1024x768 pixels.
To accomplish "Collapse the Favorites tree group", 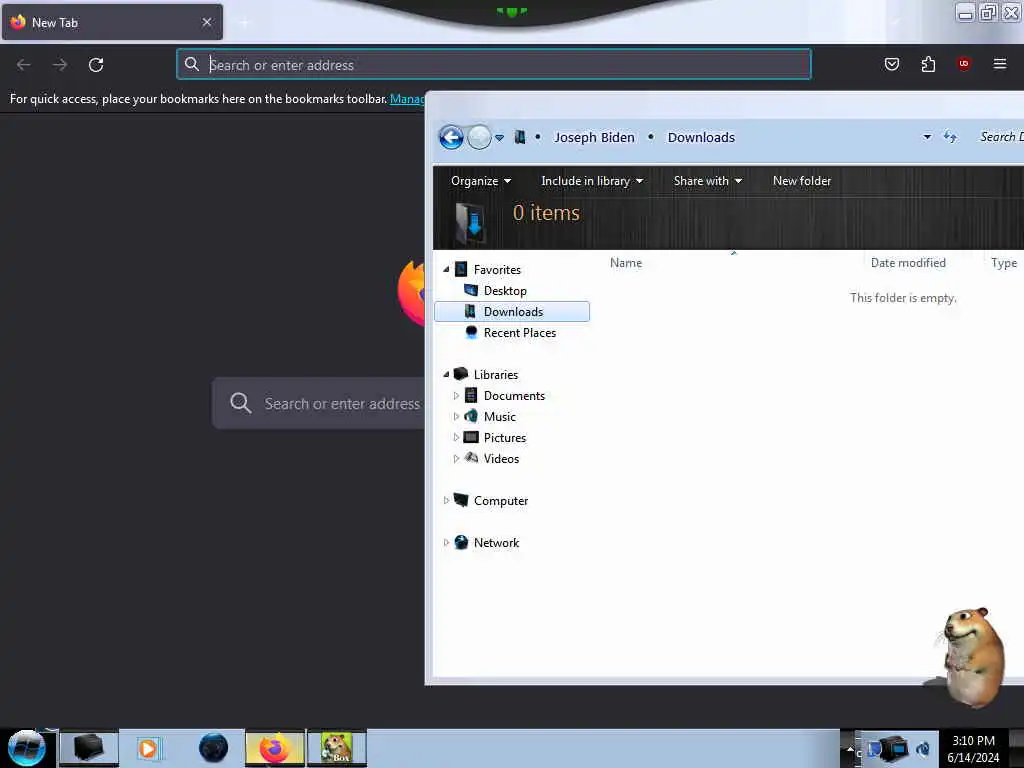I will (447, 269).
